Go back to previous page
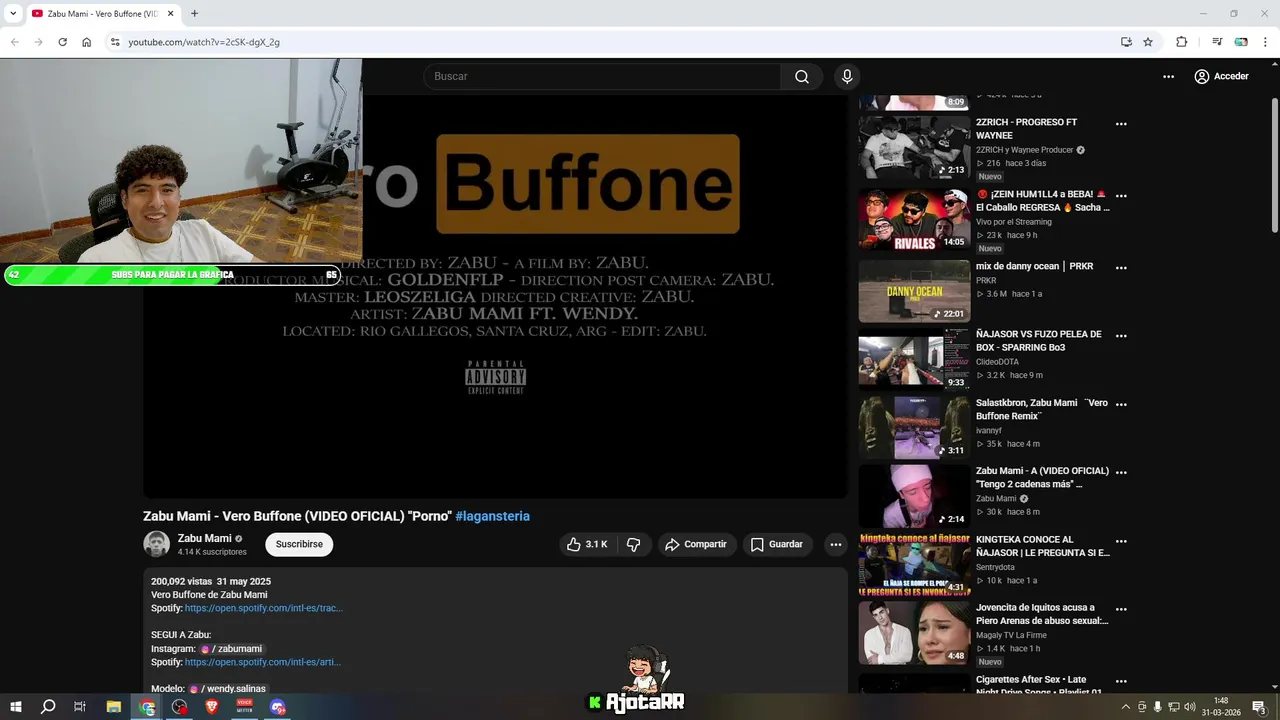Viewport: 1280px width, 720px height. coord(15,42)
